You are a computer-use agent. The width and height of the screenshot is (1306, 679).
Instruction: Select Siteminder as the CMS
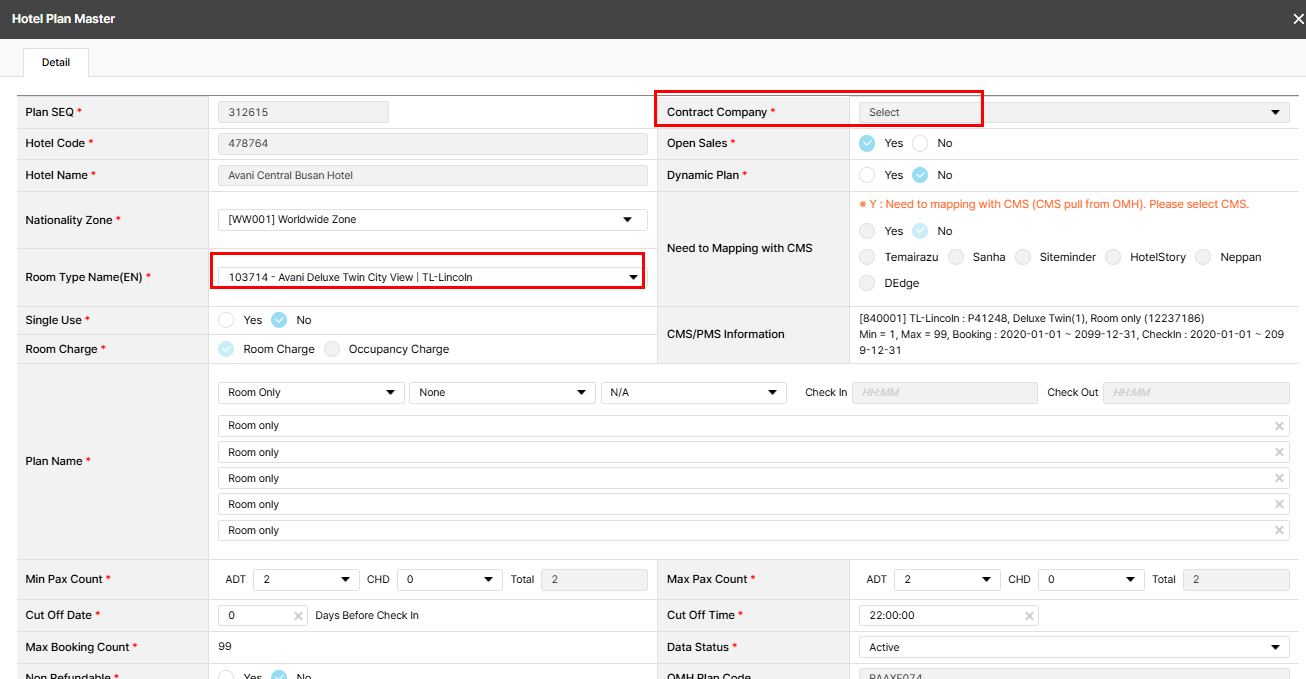(x=1023, y=257)
